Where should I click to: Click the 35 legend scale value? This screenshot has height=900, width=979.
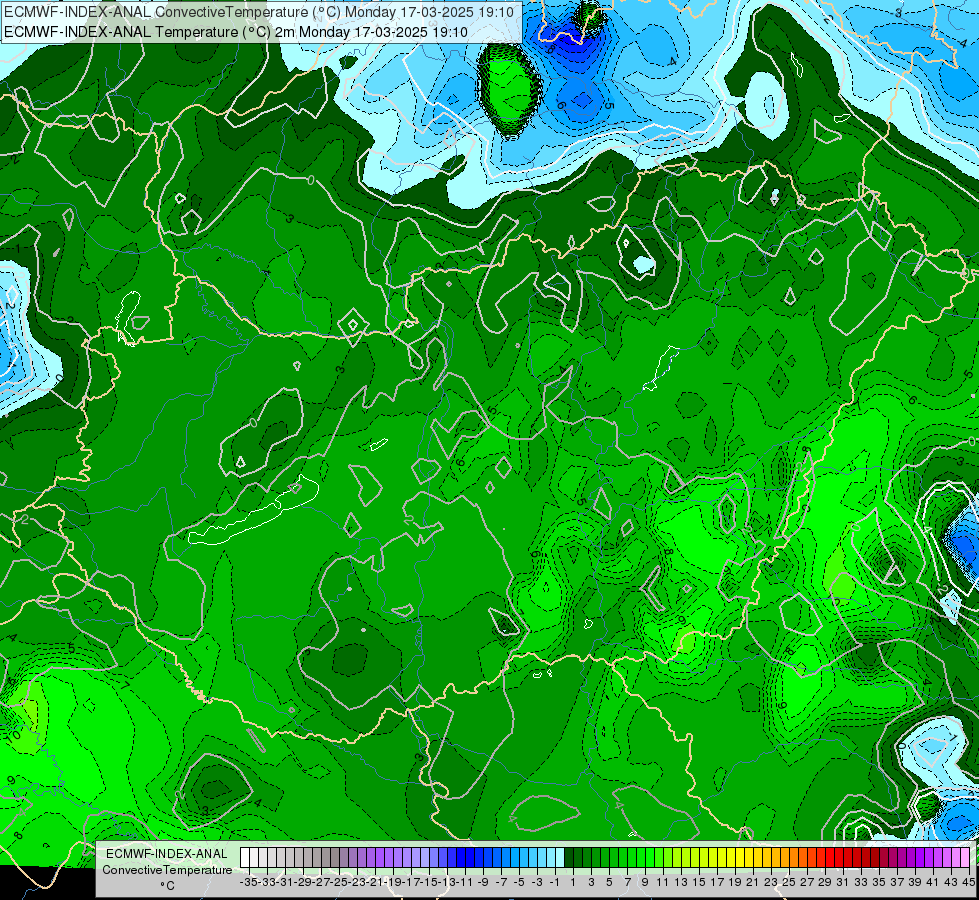(x=879, y=883)
